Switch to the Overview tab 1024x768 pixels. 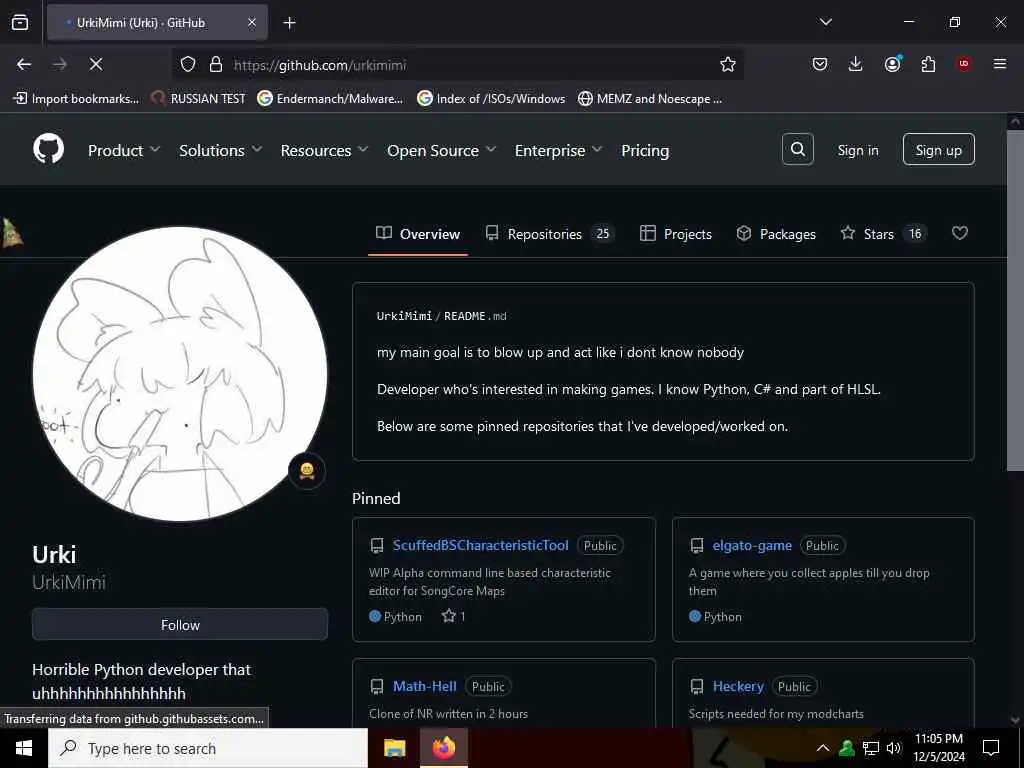[418, 234]
